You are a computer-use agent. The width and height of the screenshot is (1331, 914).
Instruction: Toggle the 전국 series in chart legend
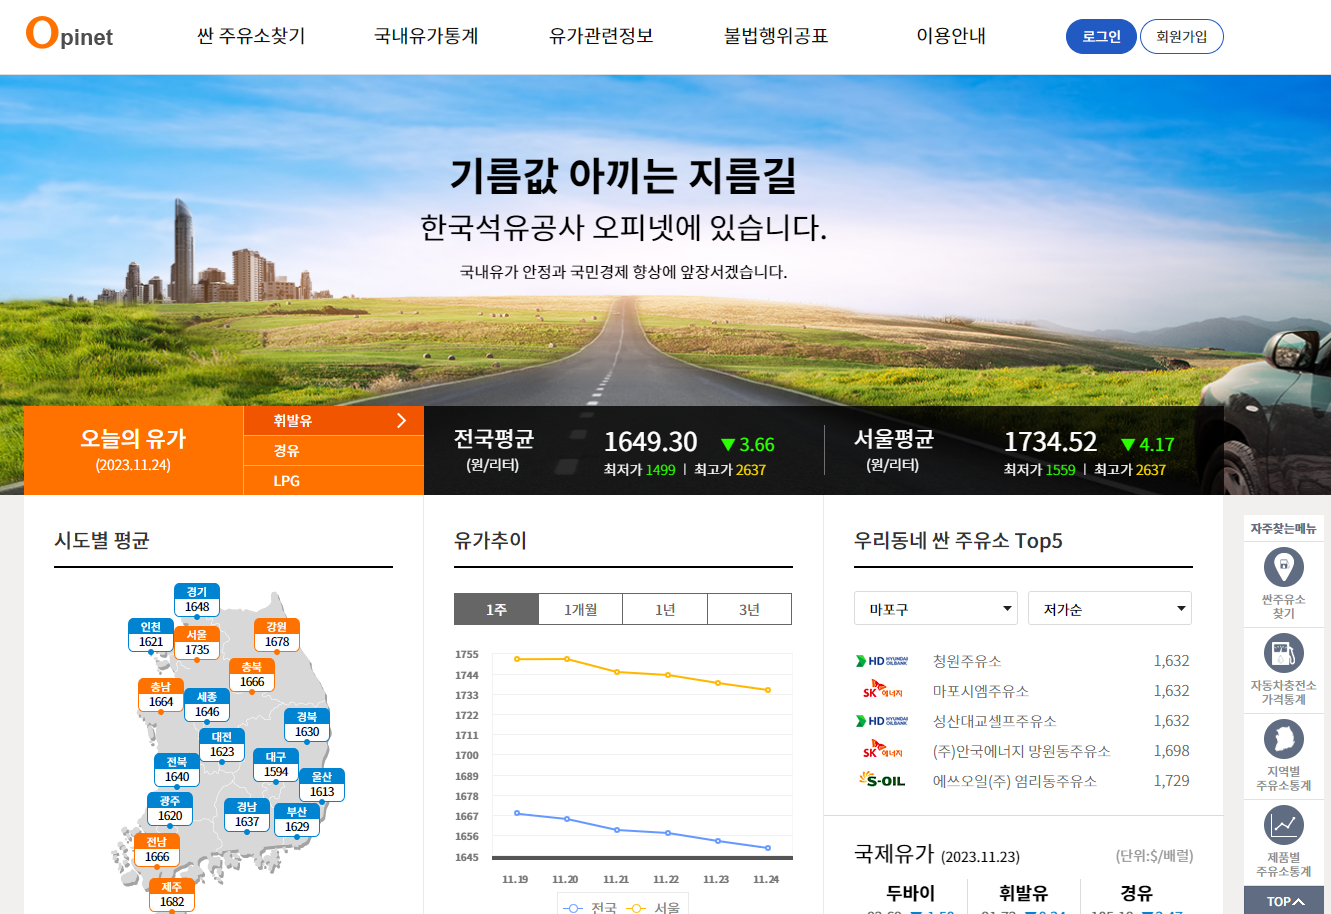tap(590, 908)
